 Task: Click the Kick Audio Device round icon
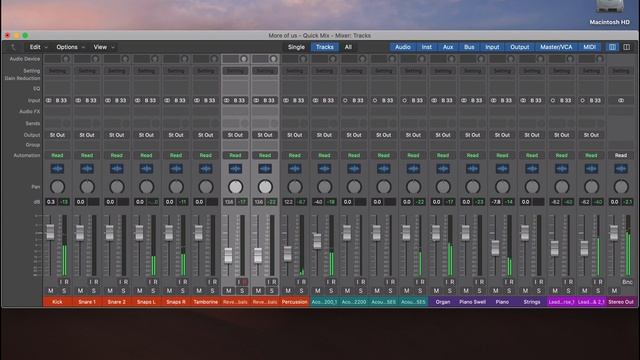65,59
